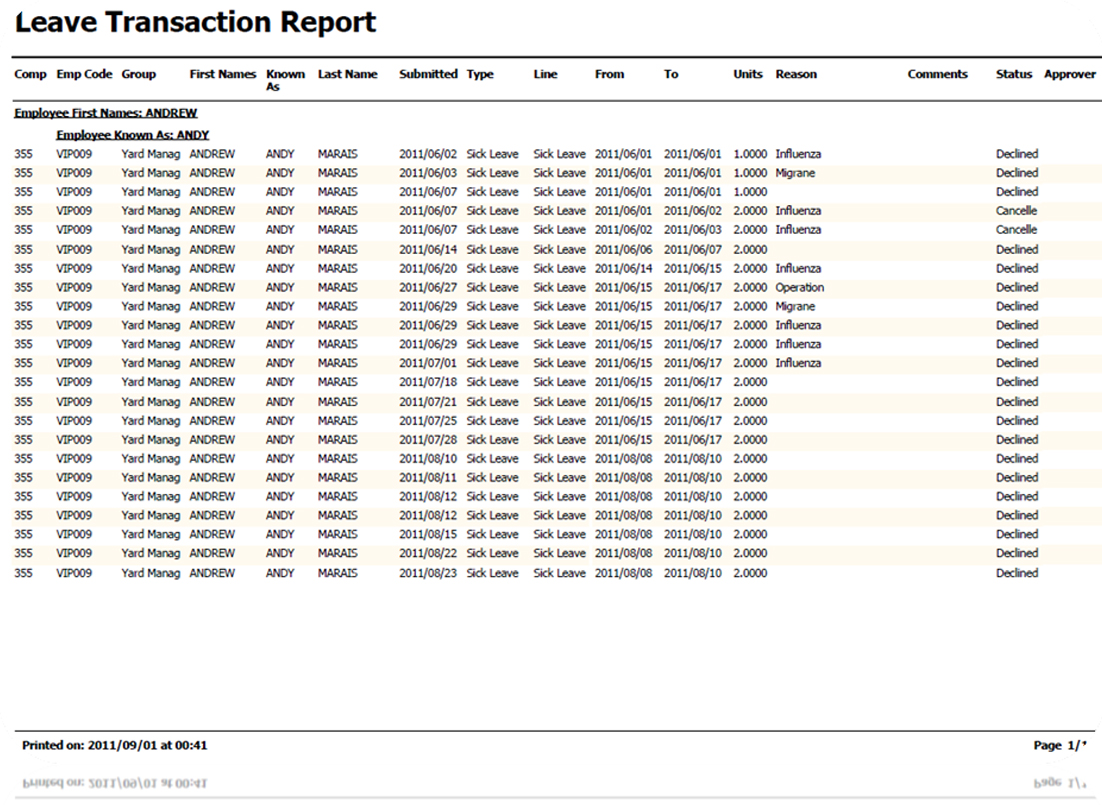The width and height of the screenshot is (1102, 805).
Task: Click the Approver column header
Action: click(x=1069, y=74)
